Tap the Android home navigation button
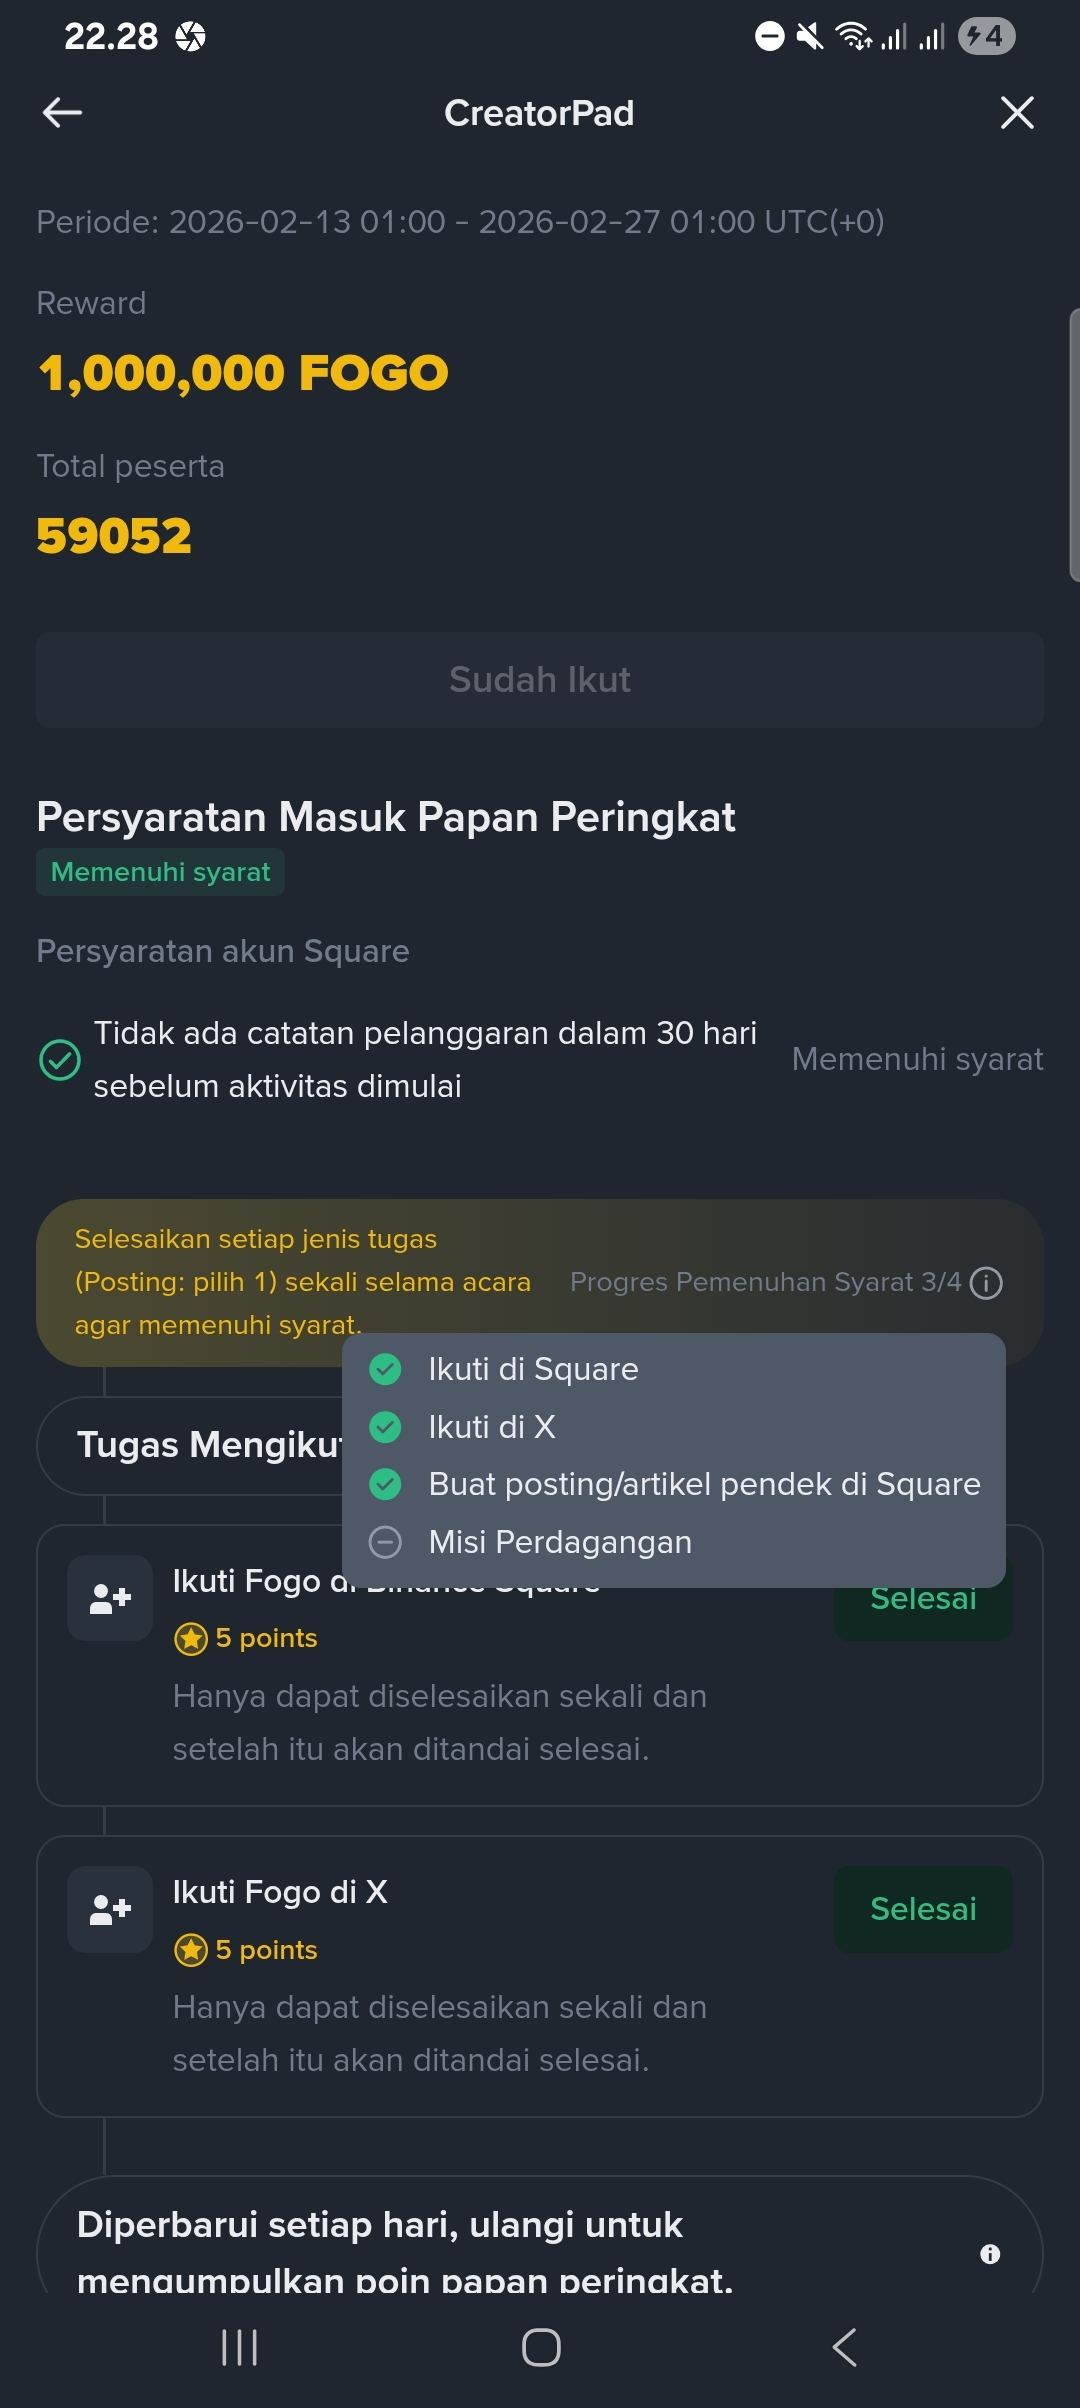Image resolution: width=1080 pixels, height=2408 pixels. click(541, 2347)
